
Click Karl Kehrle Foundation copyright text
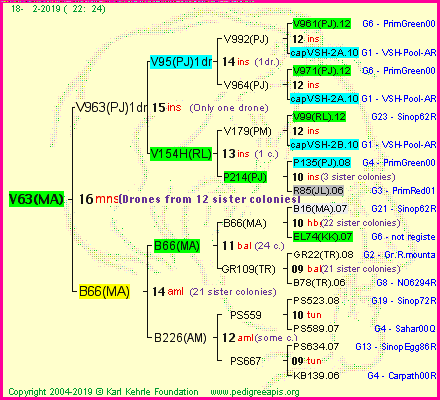click(152, 392)
